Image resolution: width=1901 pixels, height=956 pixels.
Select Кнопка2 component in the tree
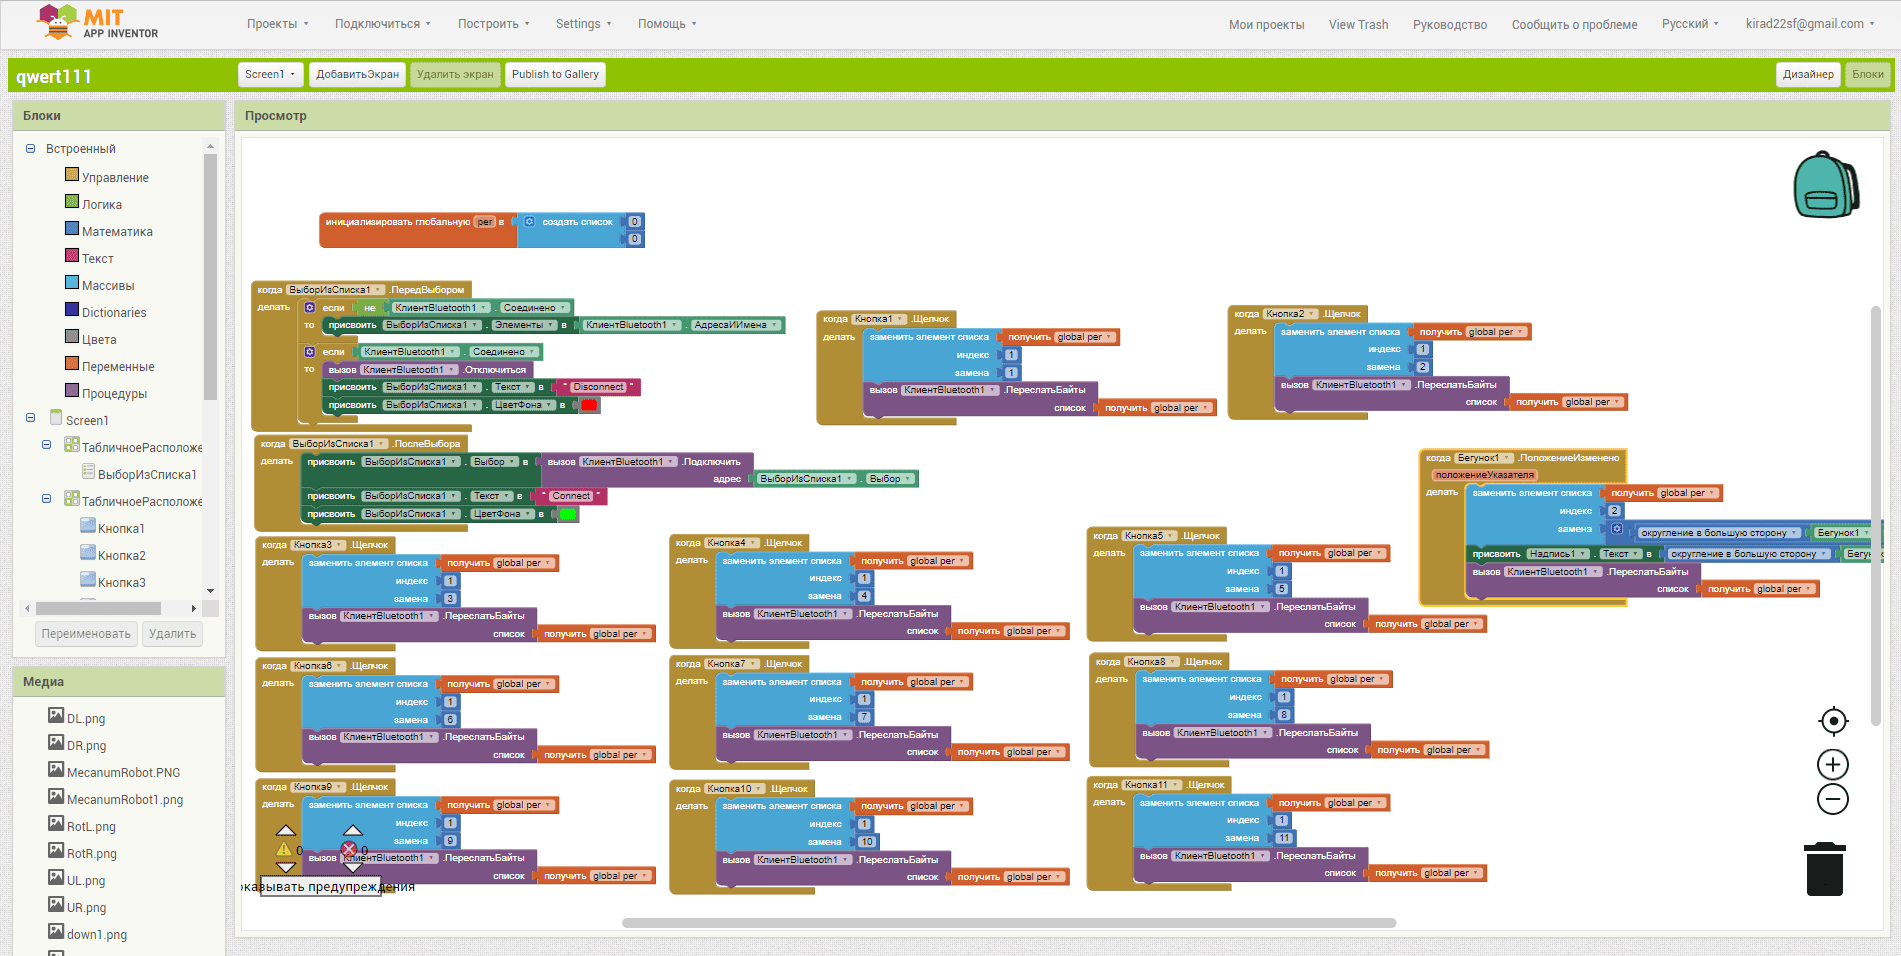pos(121,555)
